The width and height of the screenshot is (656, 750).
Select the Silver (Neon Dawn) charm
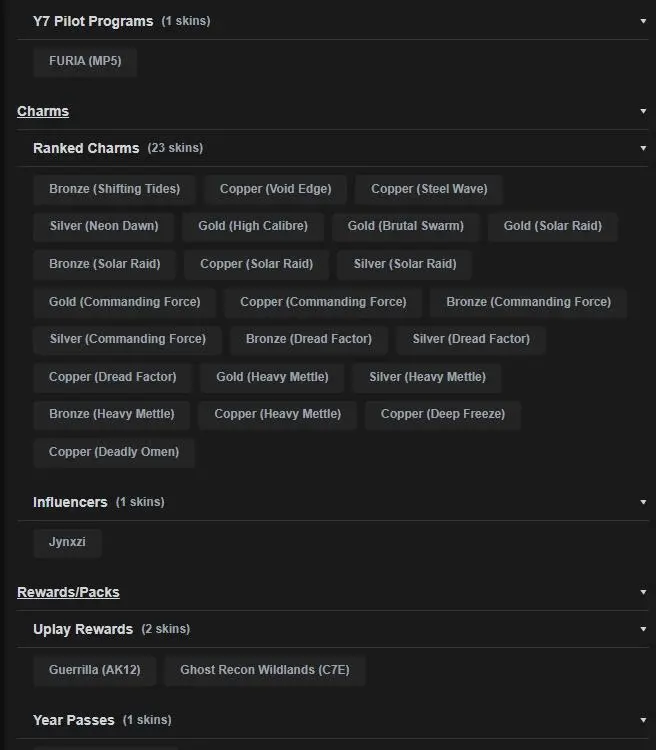(104, 226)
